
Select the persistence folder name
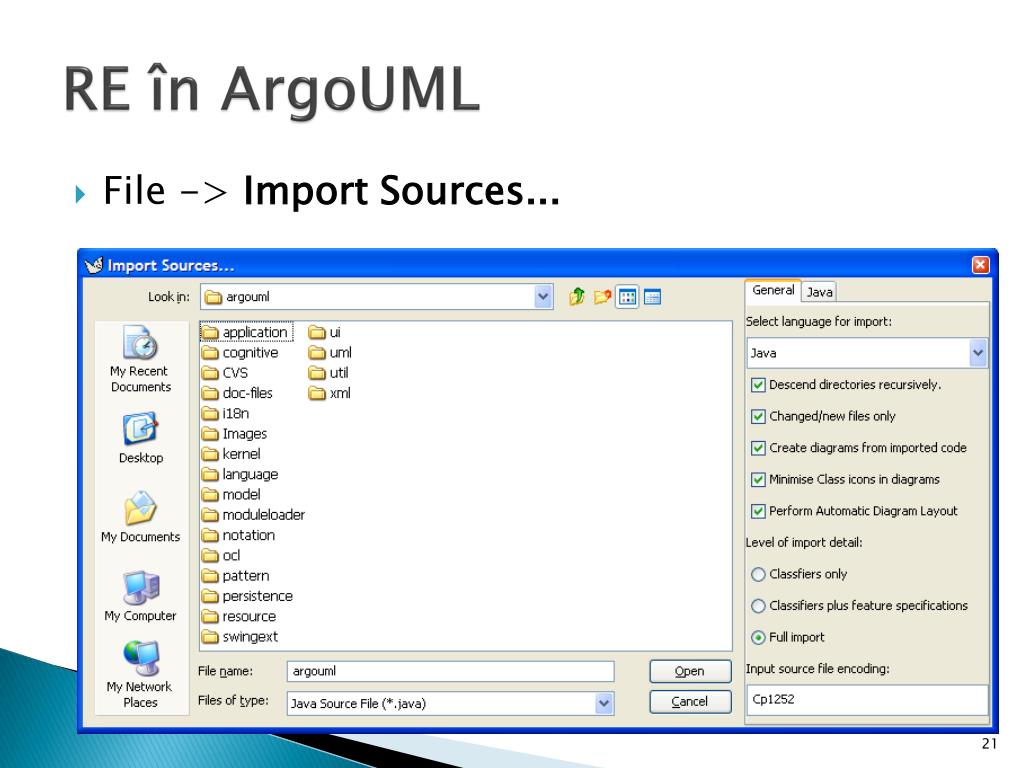[257, 596]
